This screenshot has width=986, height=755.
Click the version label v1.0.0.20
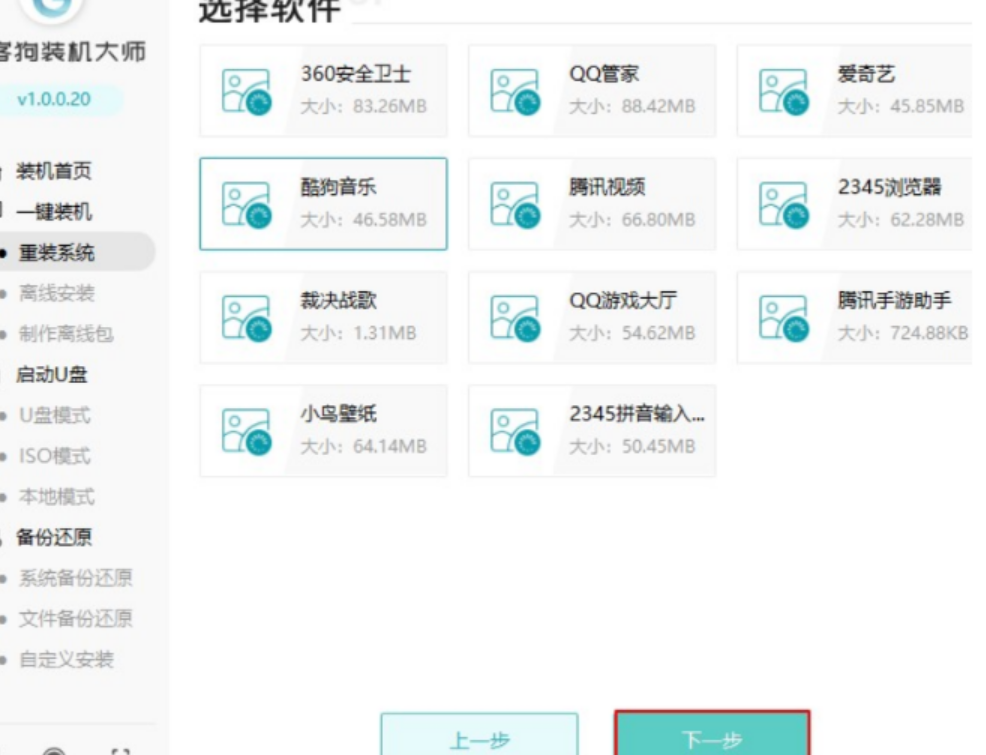(x=54, y=99)
